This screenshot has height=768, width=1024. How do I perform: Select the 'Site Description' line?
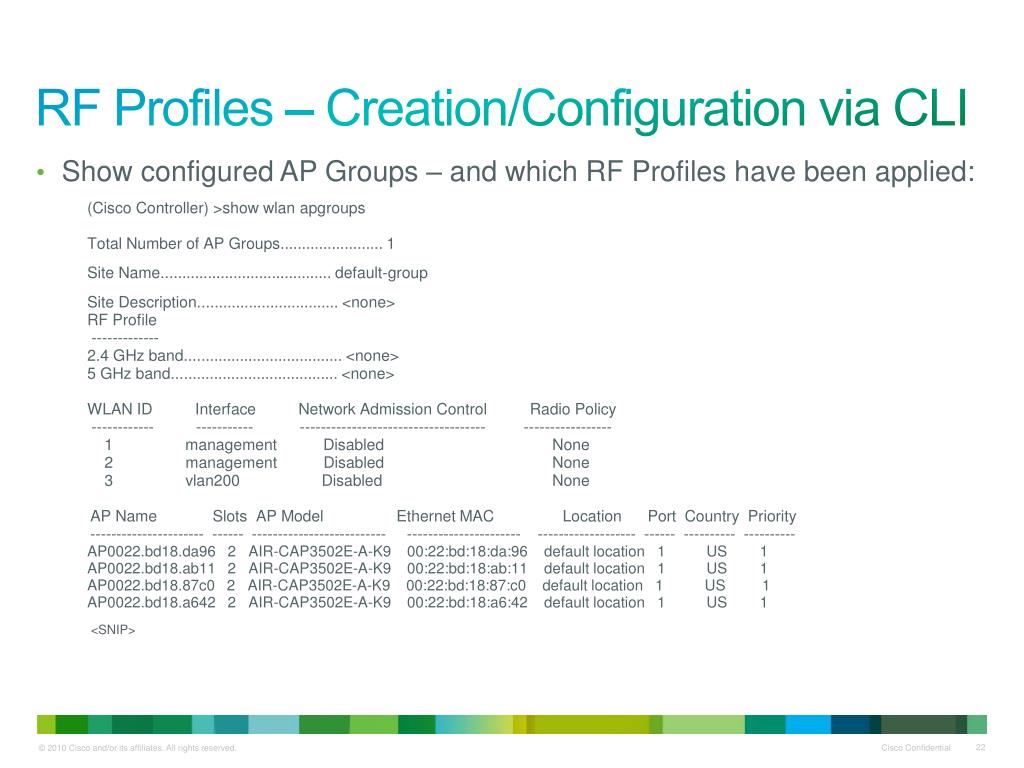pos(241,302)
